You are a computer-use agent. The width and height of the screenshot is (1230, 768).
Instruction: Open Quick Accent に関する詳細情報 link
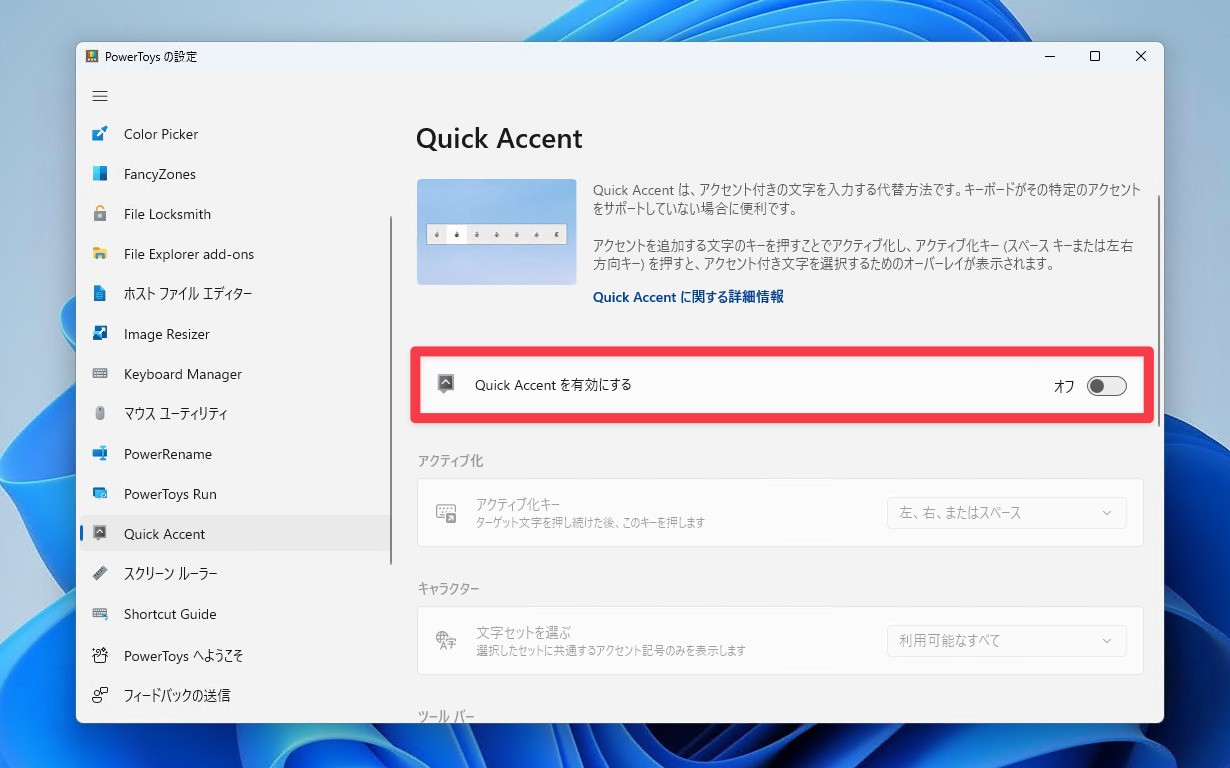pyautogui.click(x=687, y=297)
